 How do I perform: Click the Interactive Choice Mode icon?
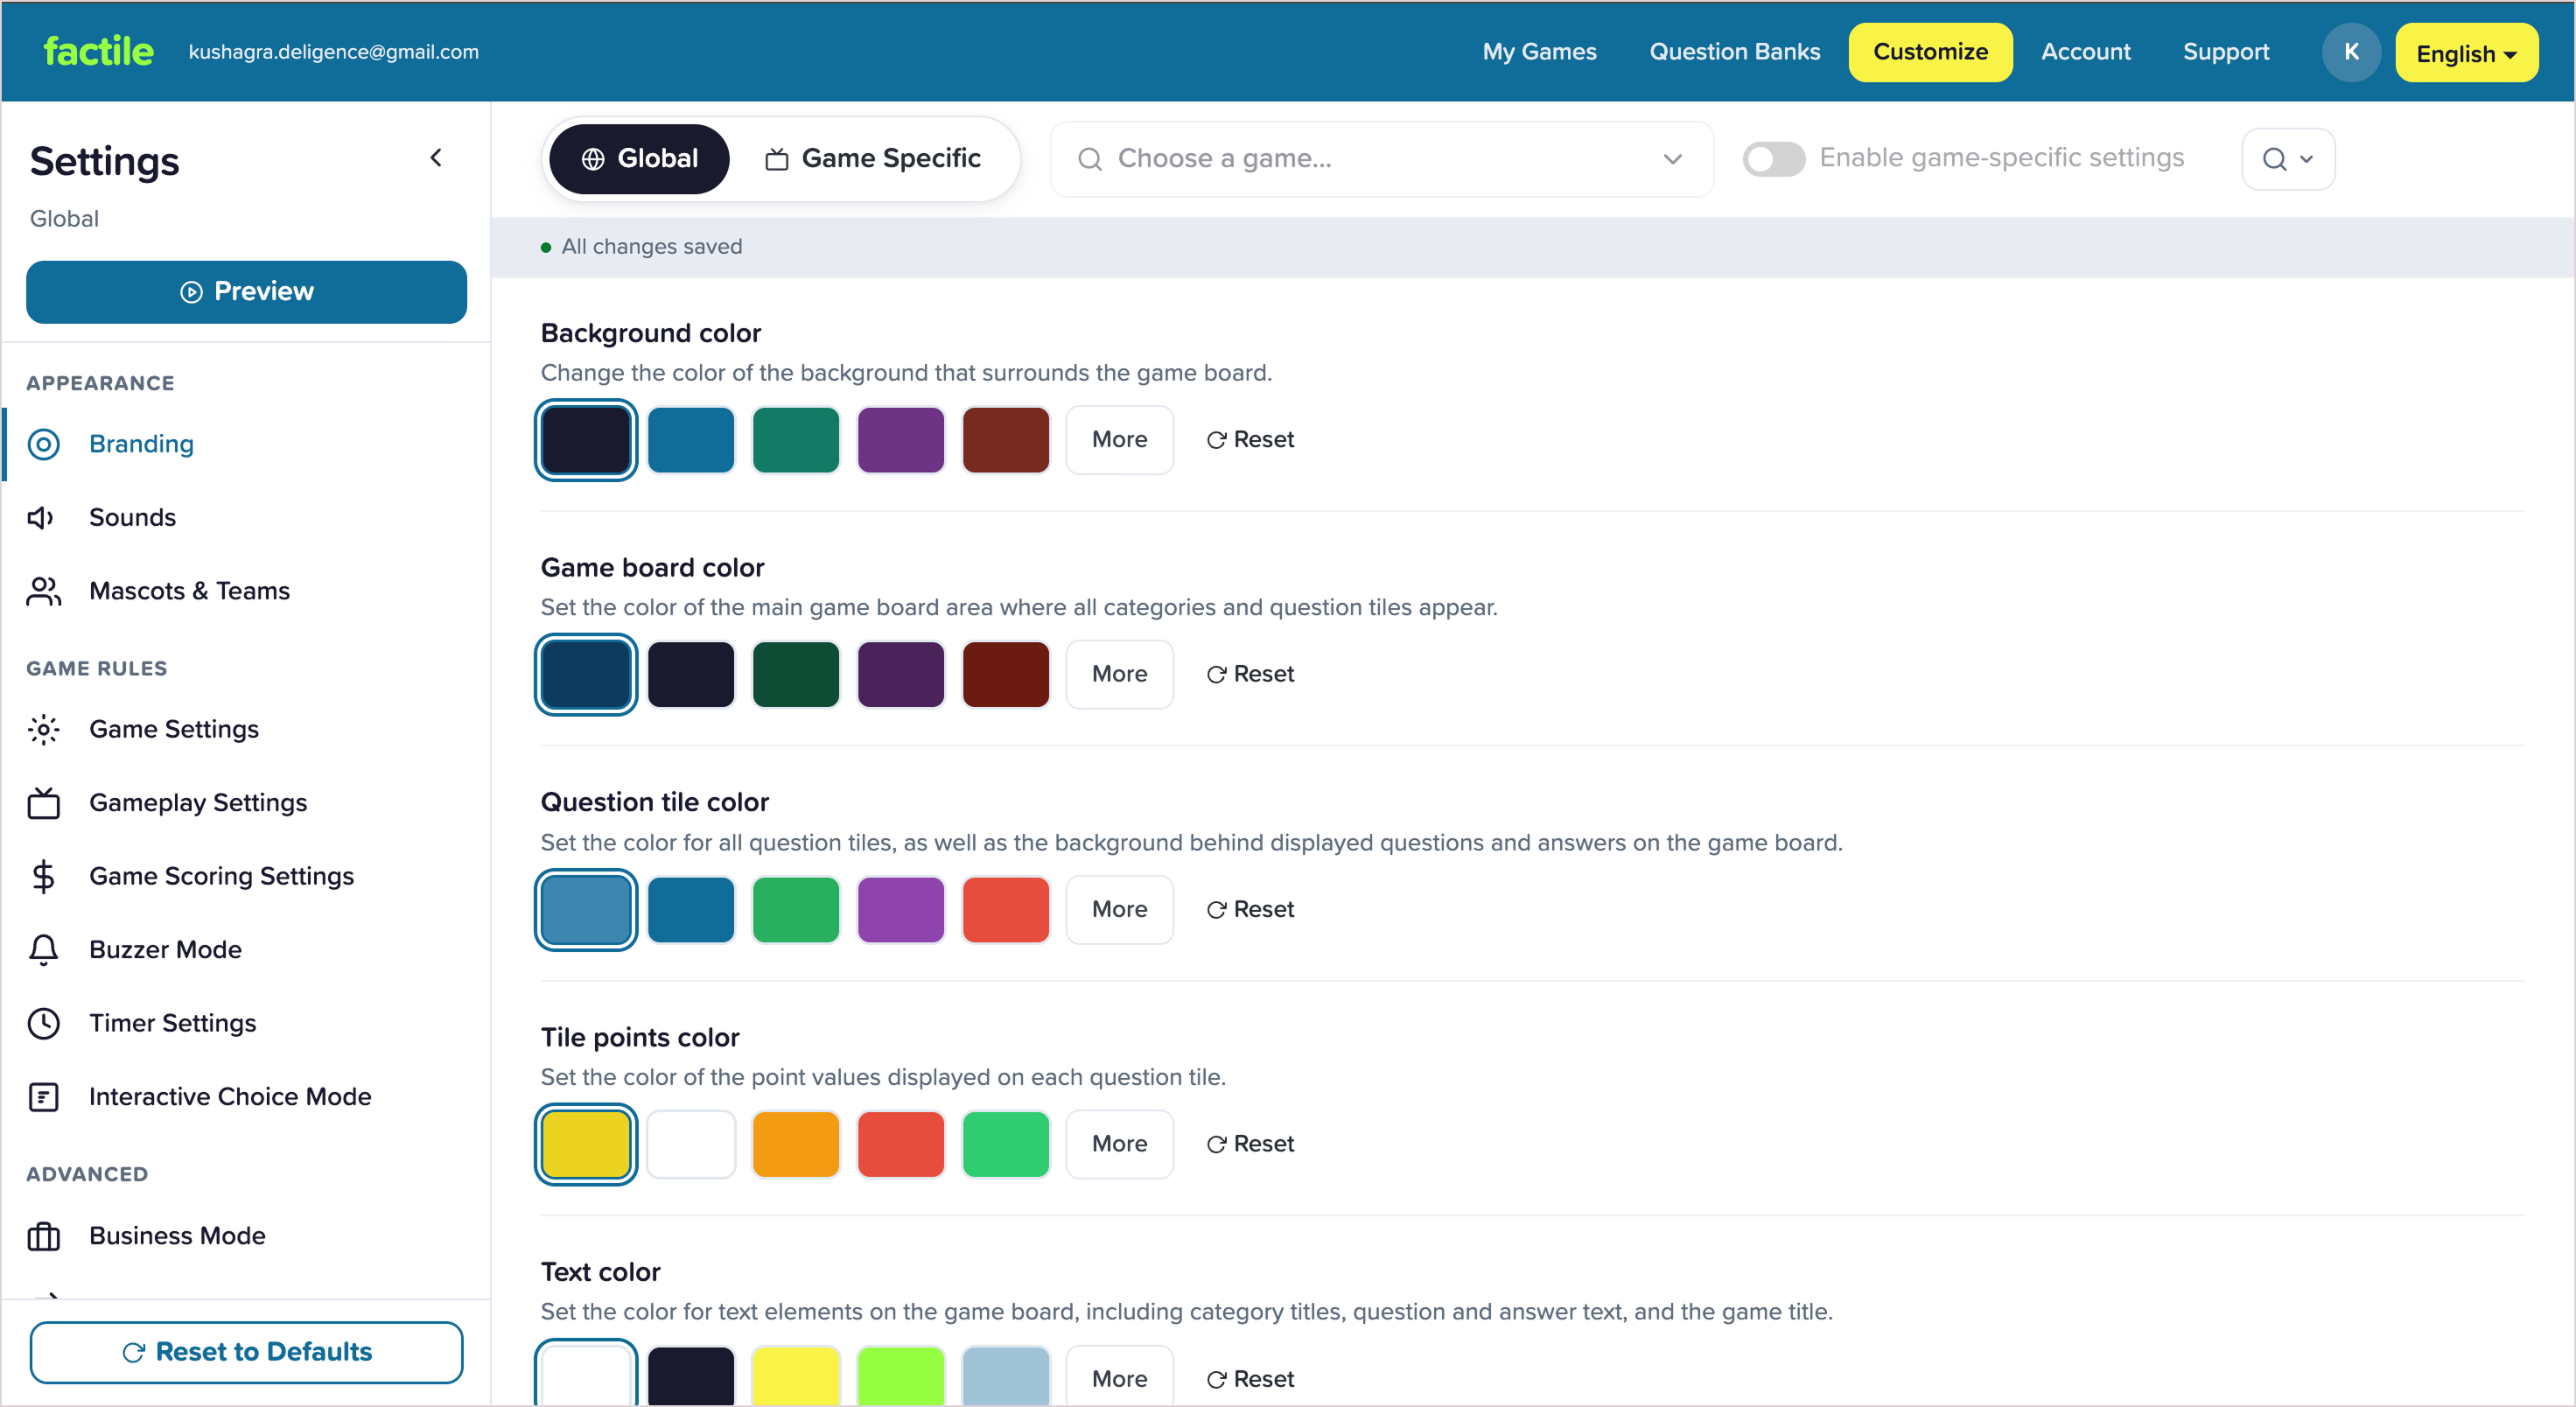pos(43,1097)
